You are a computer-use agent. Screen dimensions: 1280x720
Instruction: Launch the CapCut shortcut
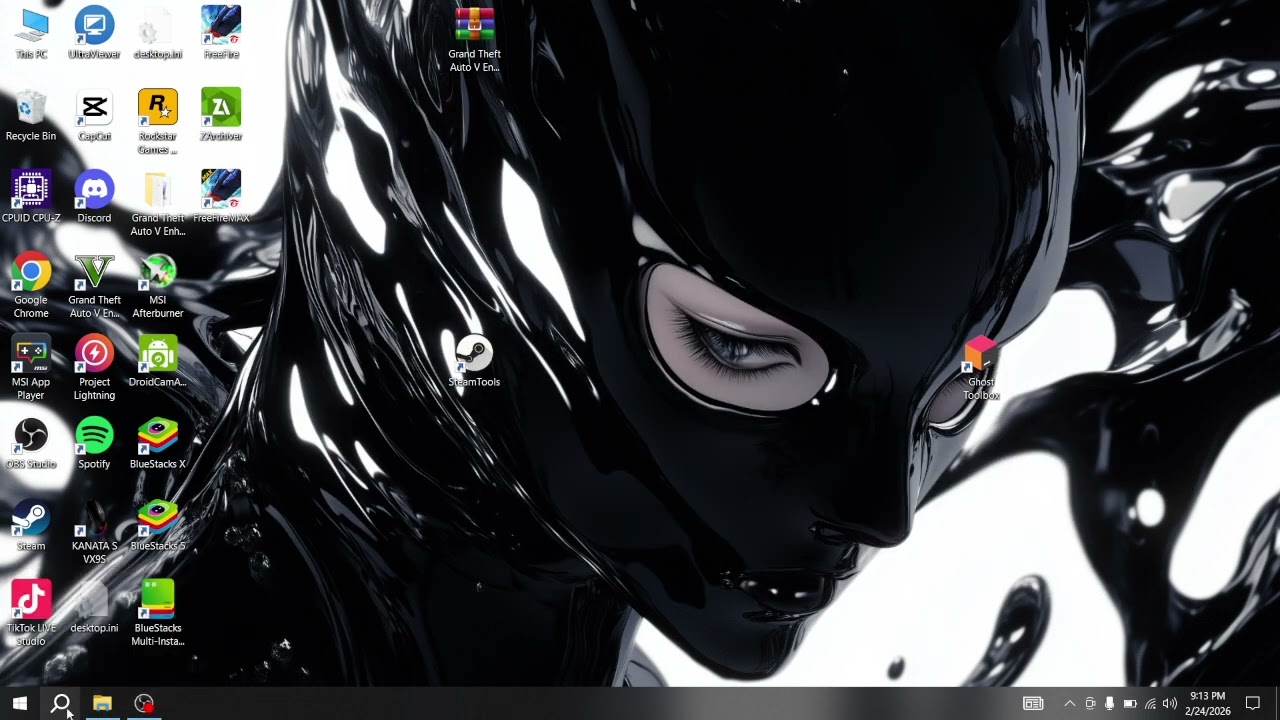(x=94, y=115)
